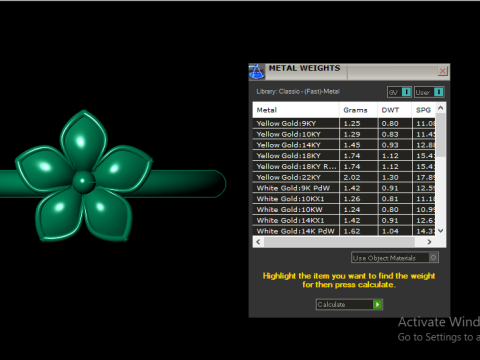The image size is (480, 360).
Task: Select the Yellow Gold:10KY row
Action: pos(344,134)
